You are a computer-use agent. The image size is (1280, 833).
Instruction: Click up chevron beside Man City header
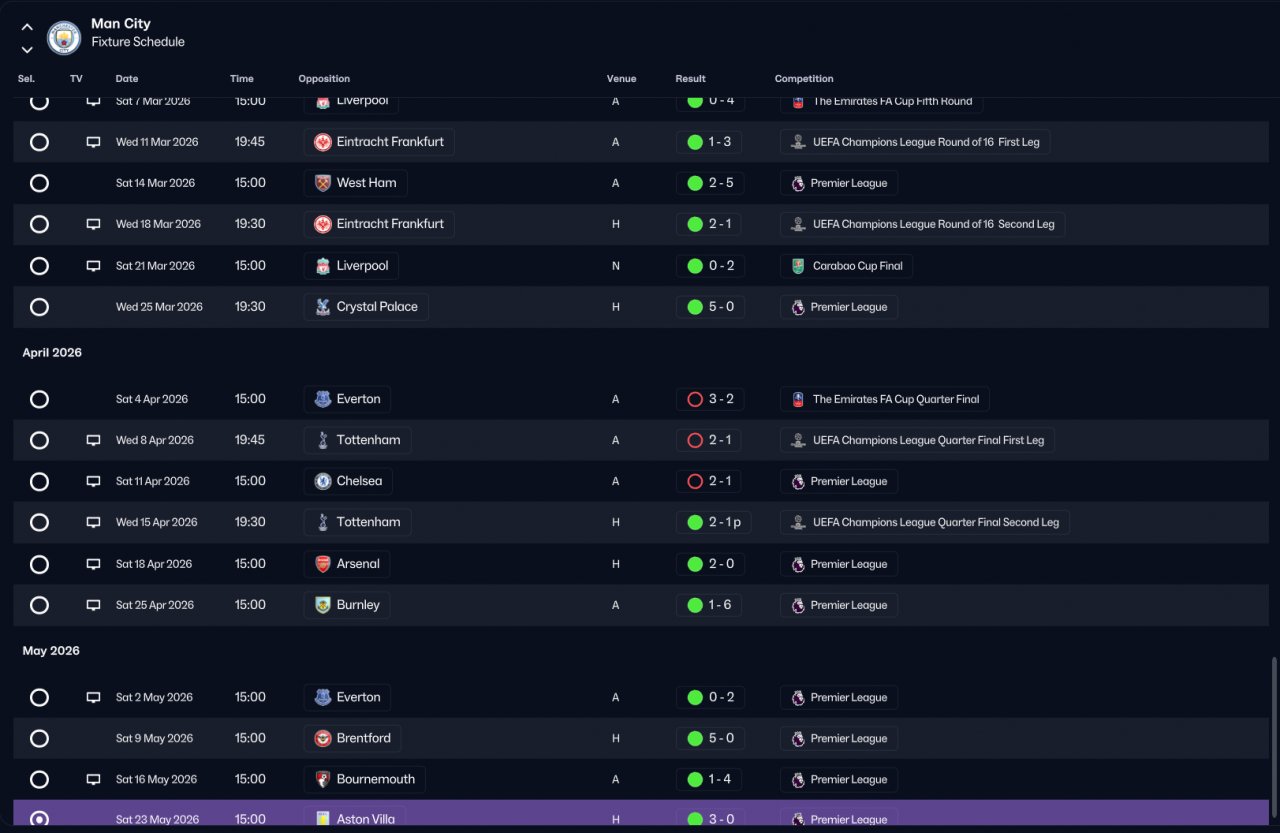(x=27, y=27)
